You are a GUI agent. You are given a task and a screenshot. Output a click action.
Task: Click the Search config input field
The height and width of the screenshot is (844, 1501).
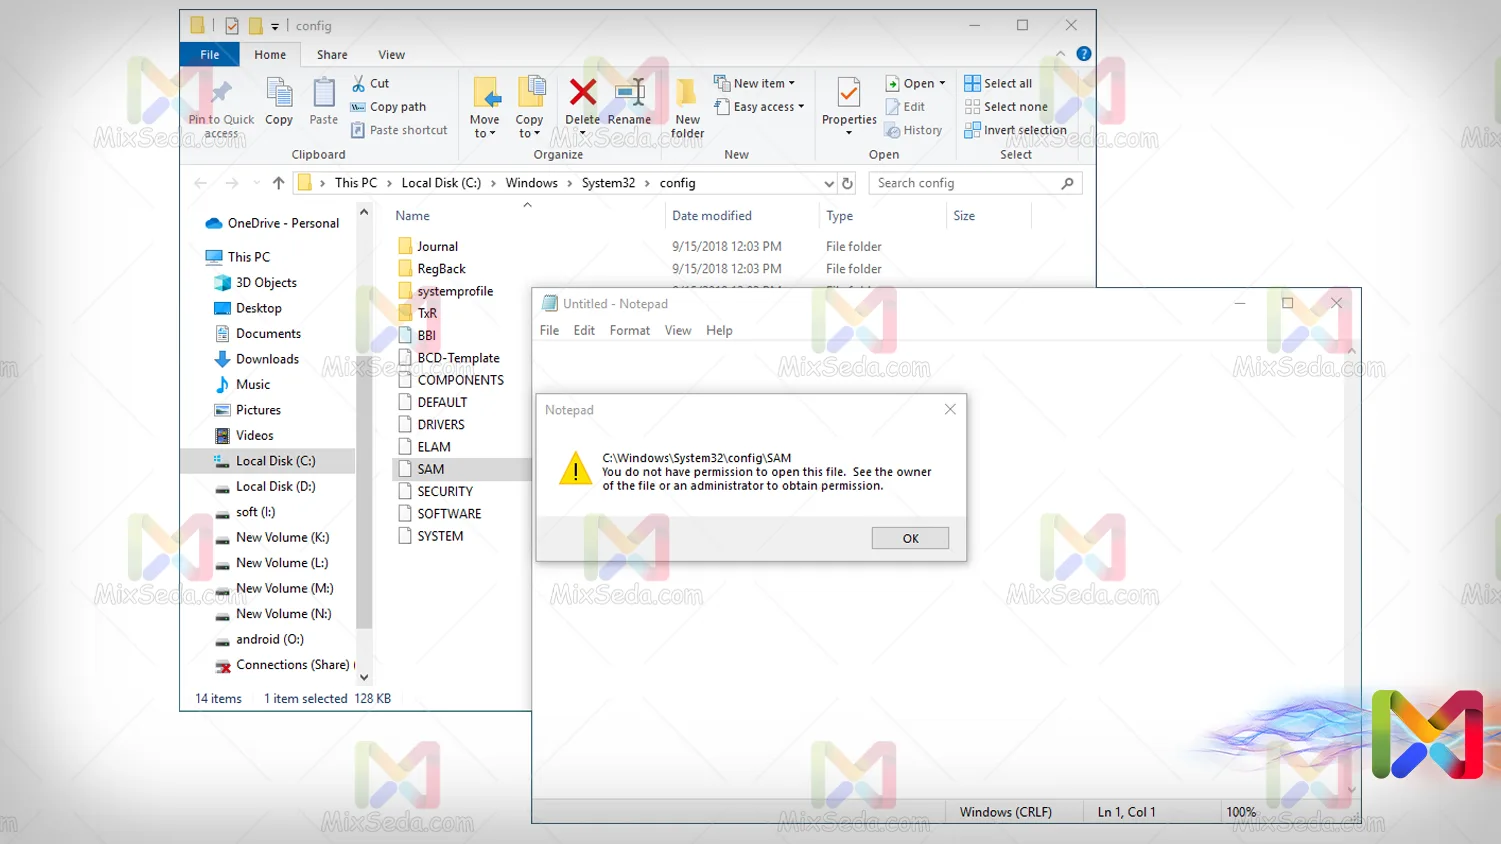pos(965,183)
